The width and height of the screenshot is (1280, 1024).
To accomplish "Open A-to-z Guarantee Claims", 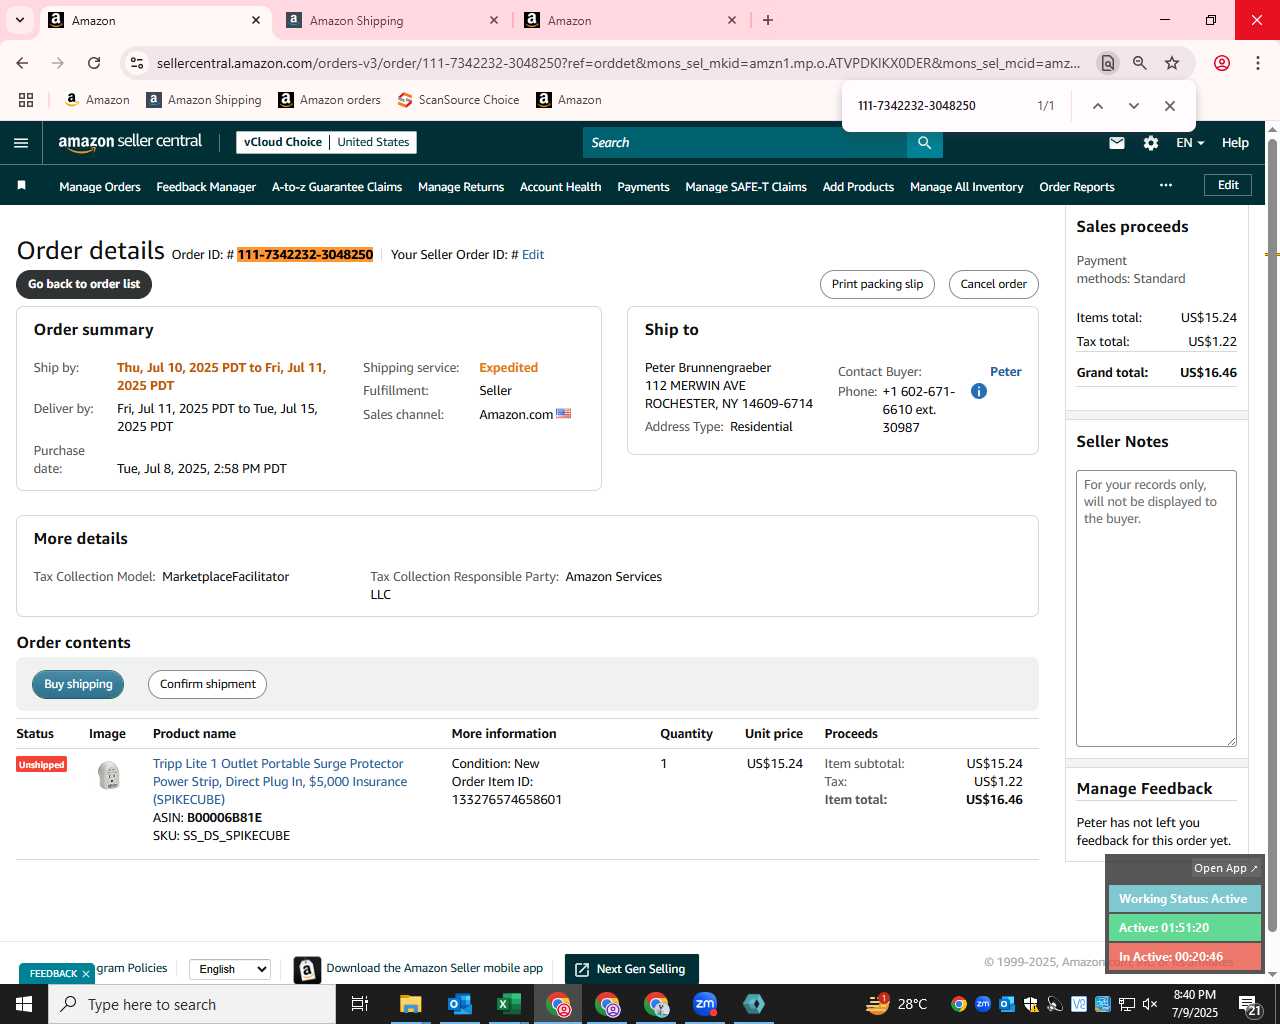I will point(337,187).
